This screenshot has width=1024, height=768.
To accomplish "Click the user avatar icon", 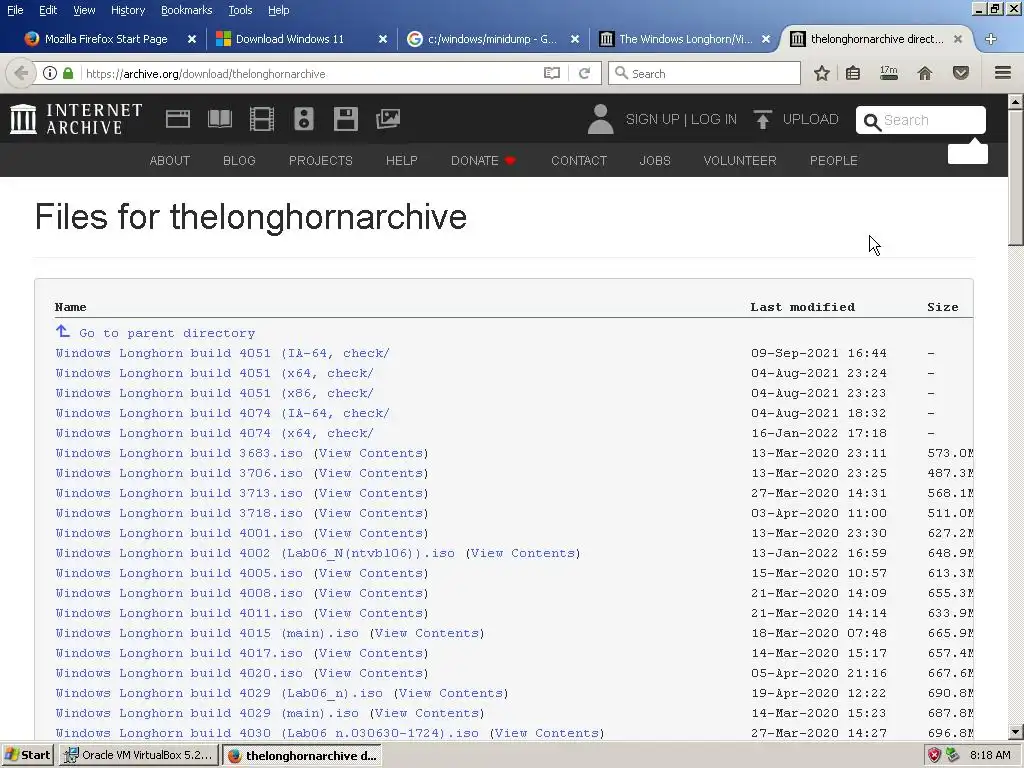I will point(600,119).
